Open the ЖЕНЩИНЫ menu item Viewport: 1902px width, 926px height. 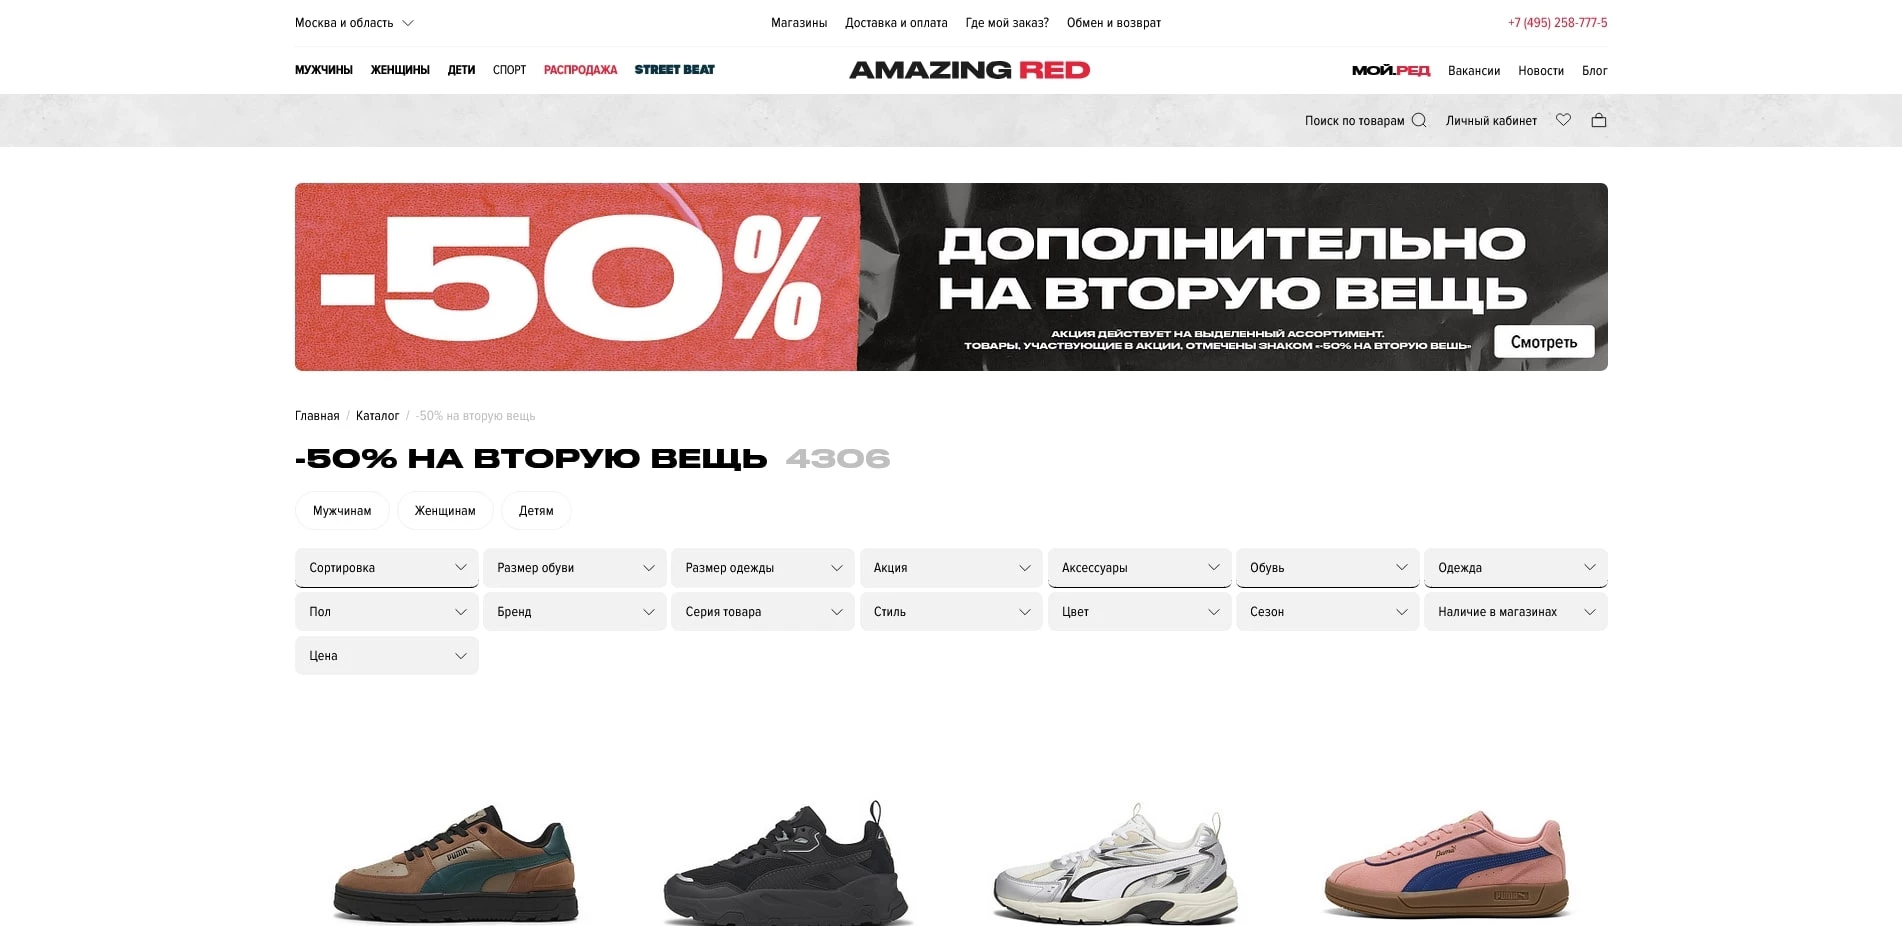tap(400, 70)
